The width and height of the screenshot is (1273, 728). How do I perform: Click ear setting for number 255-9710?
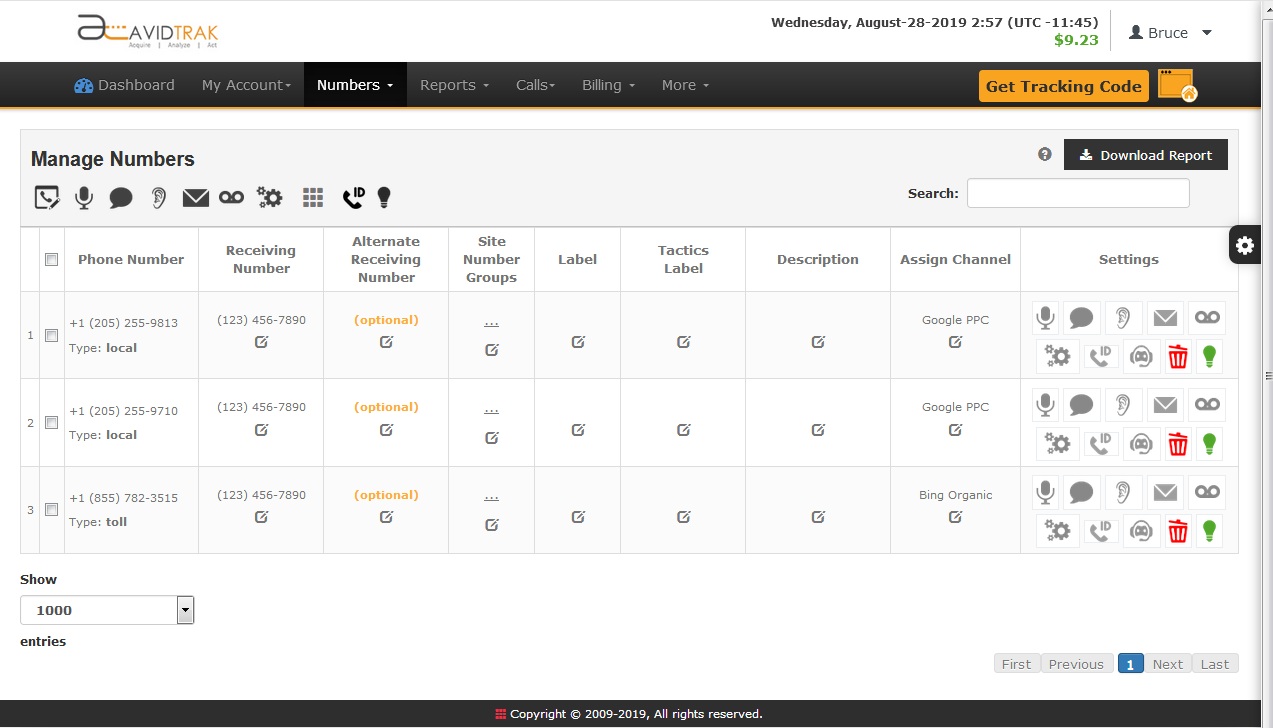1124,405
